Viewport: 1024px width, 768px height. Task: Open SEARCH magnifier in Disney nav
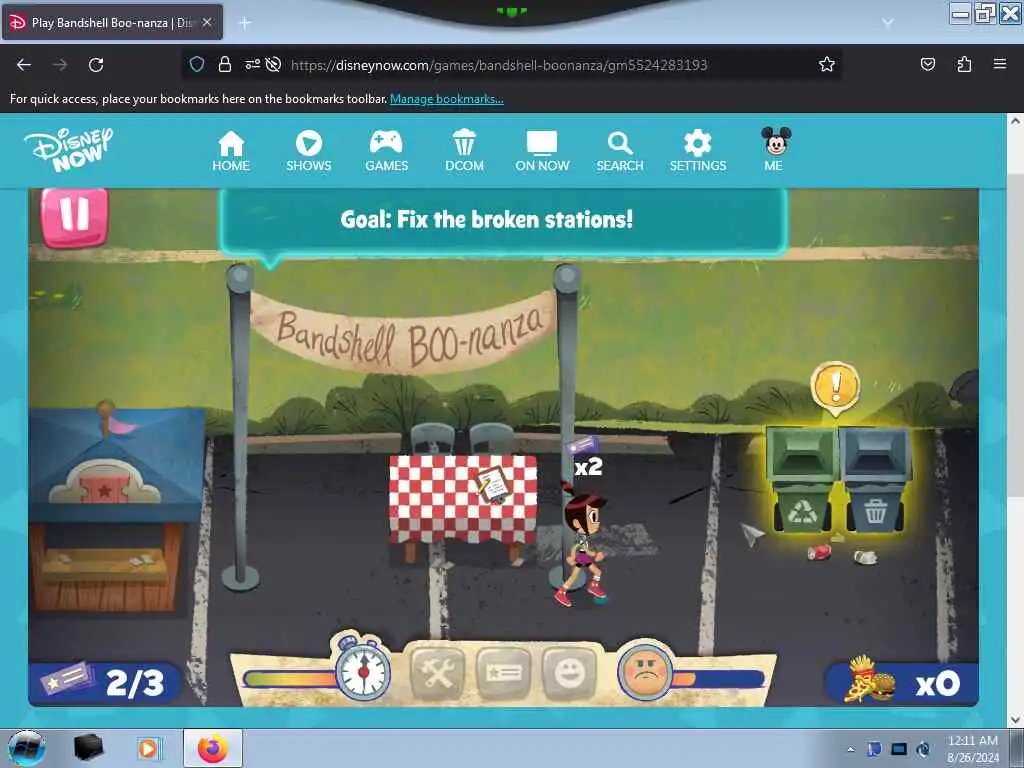coord(620,151)
